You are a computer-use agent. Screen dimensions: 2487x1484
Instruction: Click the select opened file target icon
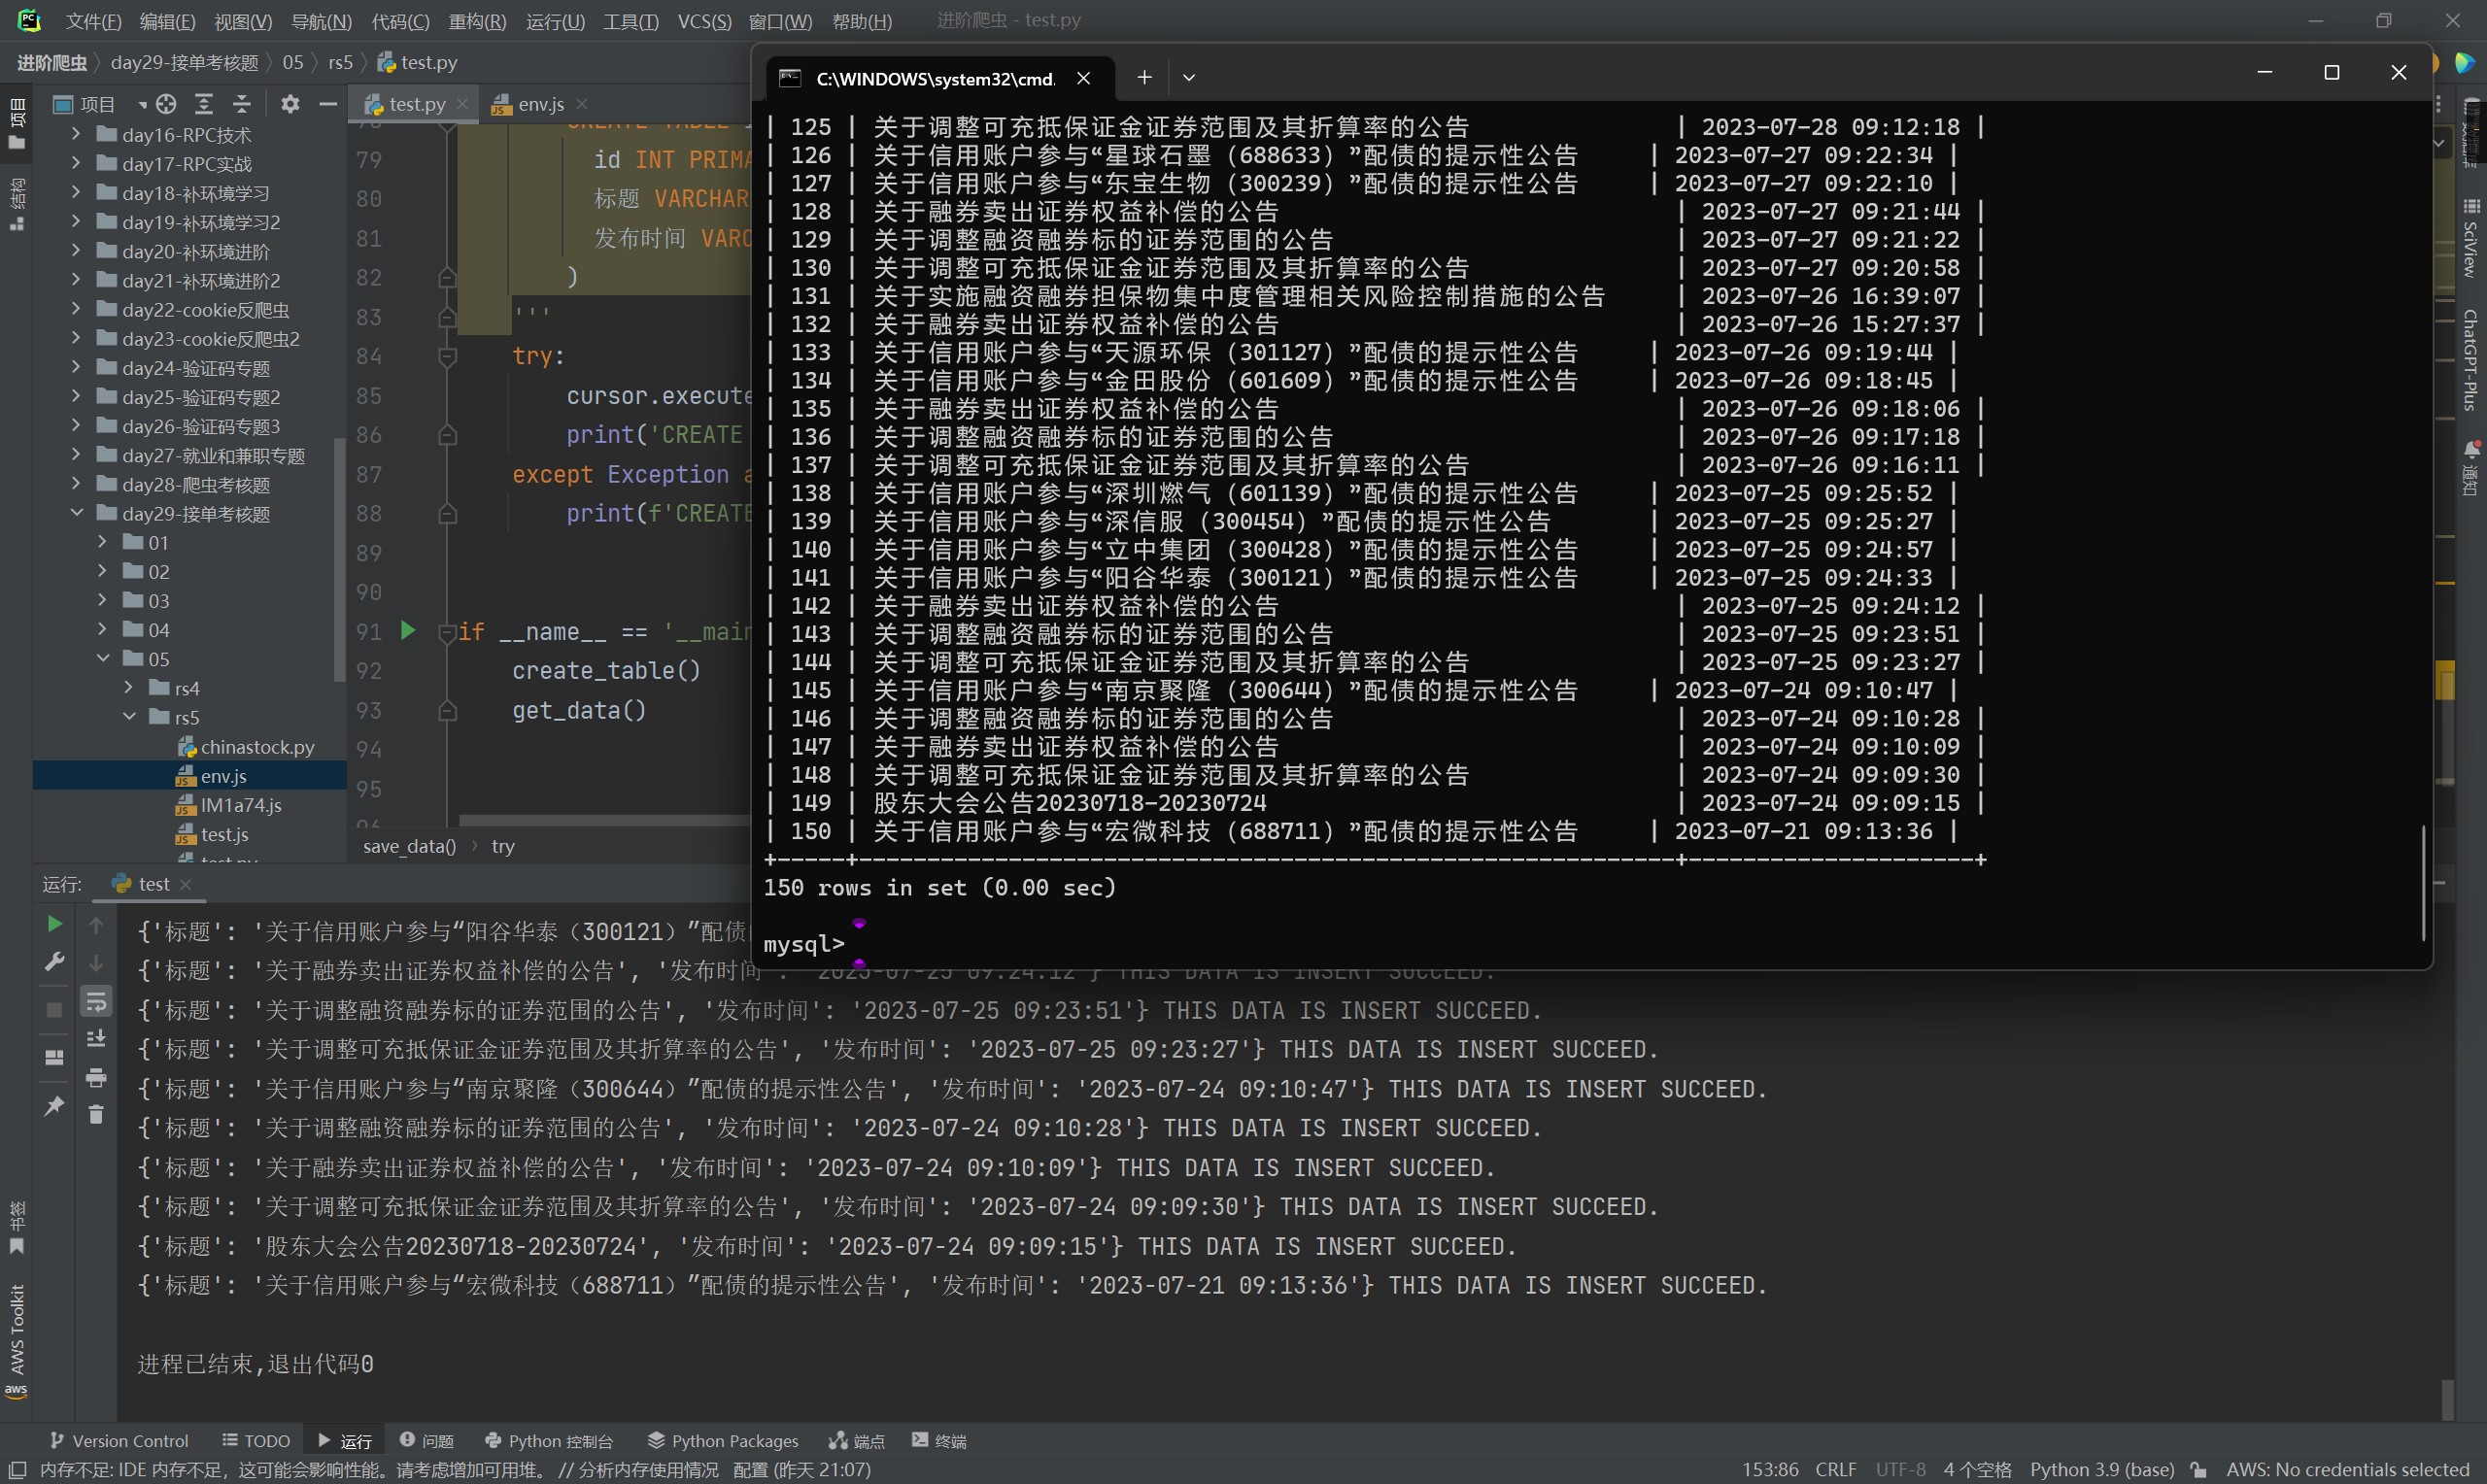[166, 104]
